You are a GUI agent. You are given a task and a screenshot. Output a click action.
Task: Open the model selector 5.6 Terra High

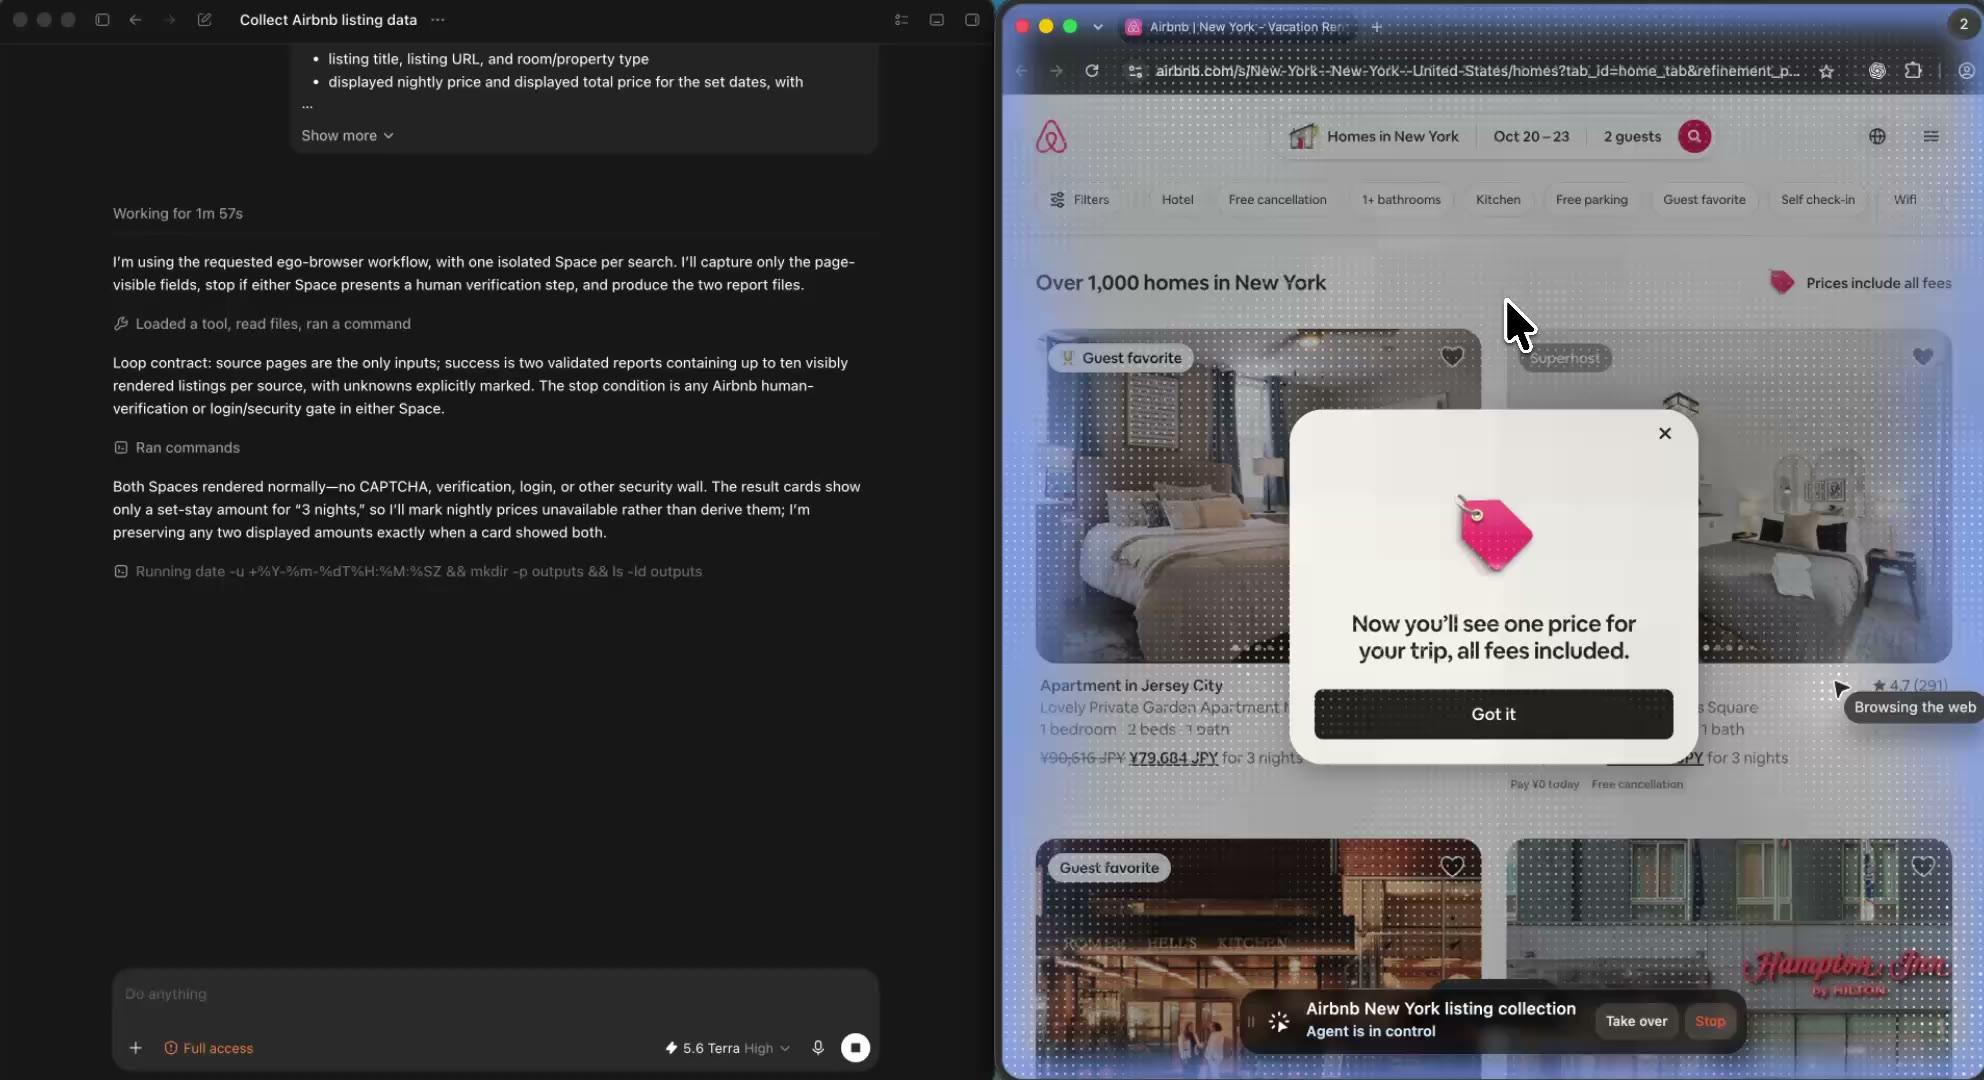tap(728, 1048)
